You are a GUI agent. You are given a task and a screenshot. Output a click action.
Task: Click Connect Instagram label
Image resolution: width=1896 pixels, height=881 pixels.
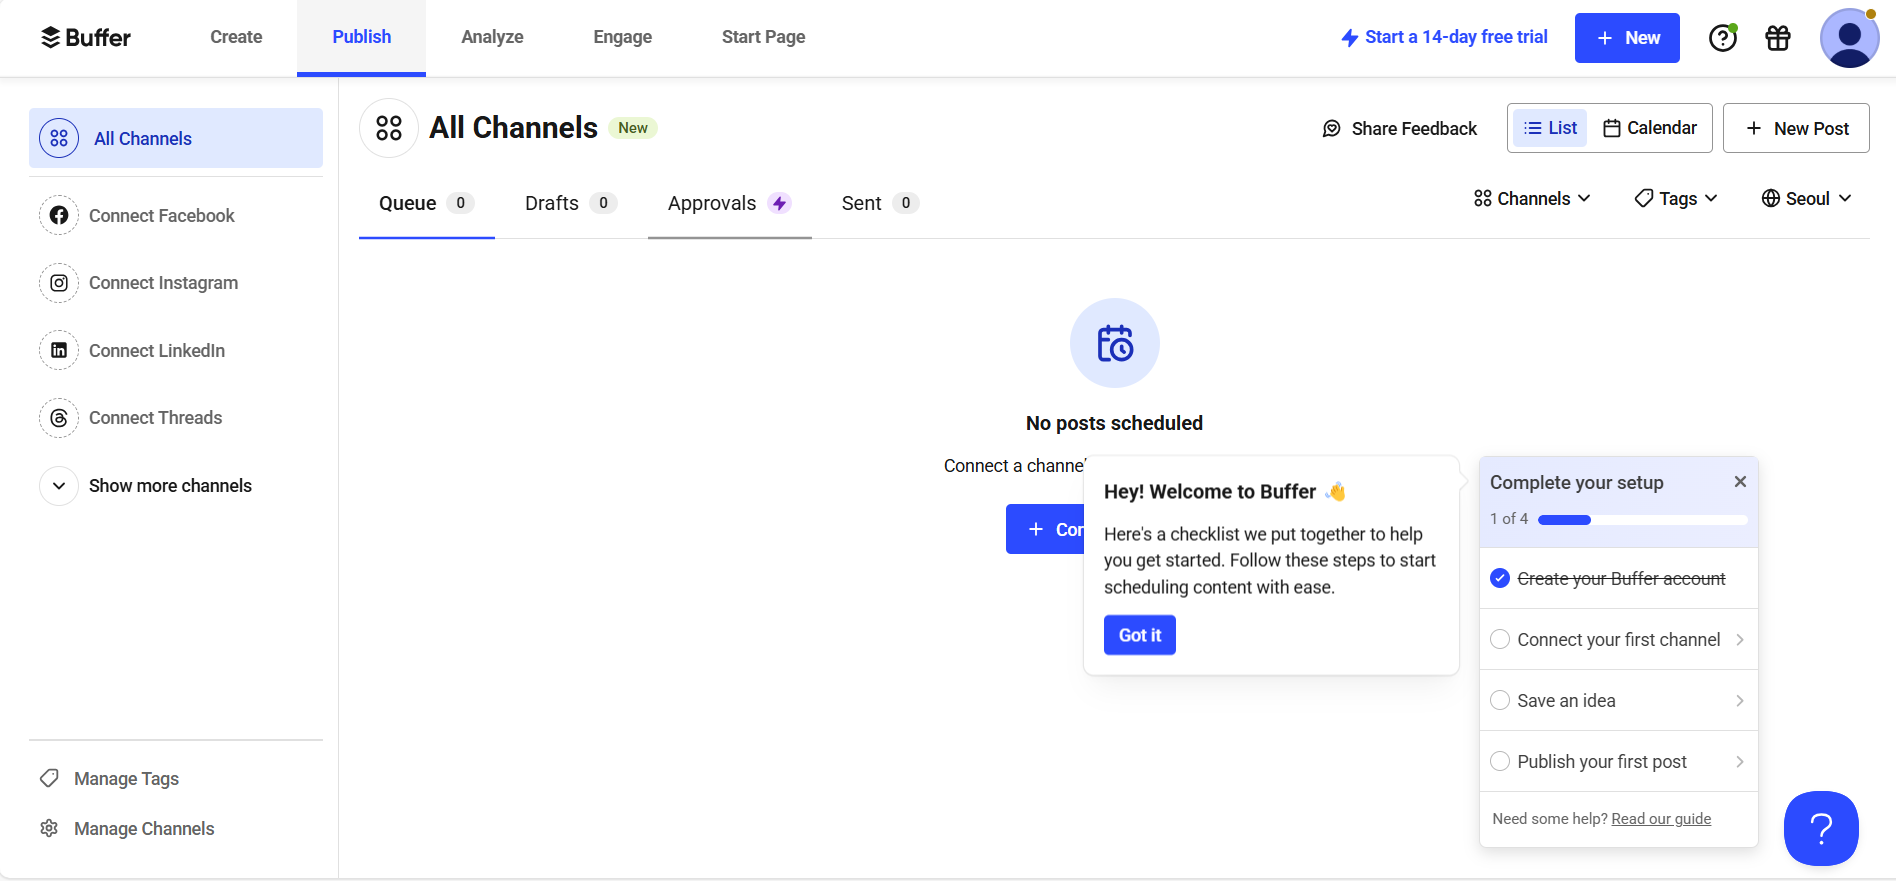tap(164, 283)
